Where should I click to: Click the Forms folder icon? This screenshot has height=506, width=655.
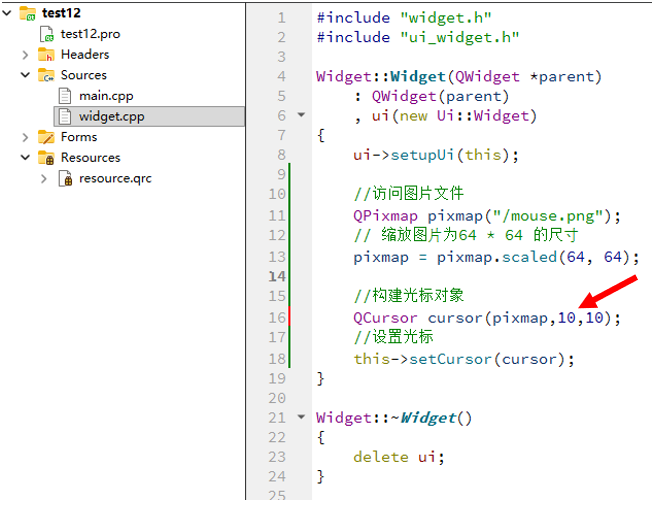(x=46, y=137)
